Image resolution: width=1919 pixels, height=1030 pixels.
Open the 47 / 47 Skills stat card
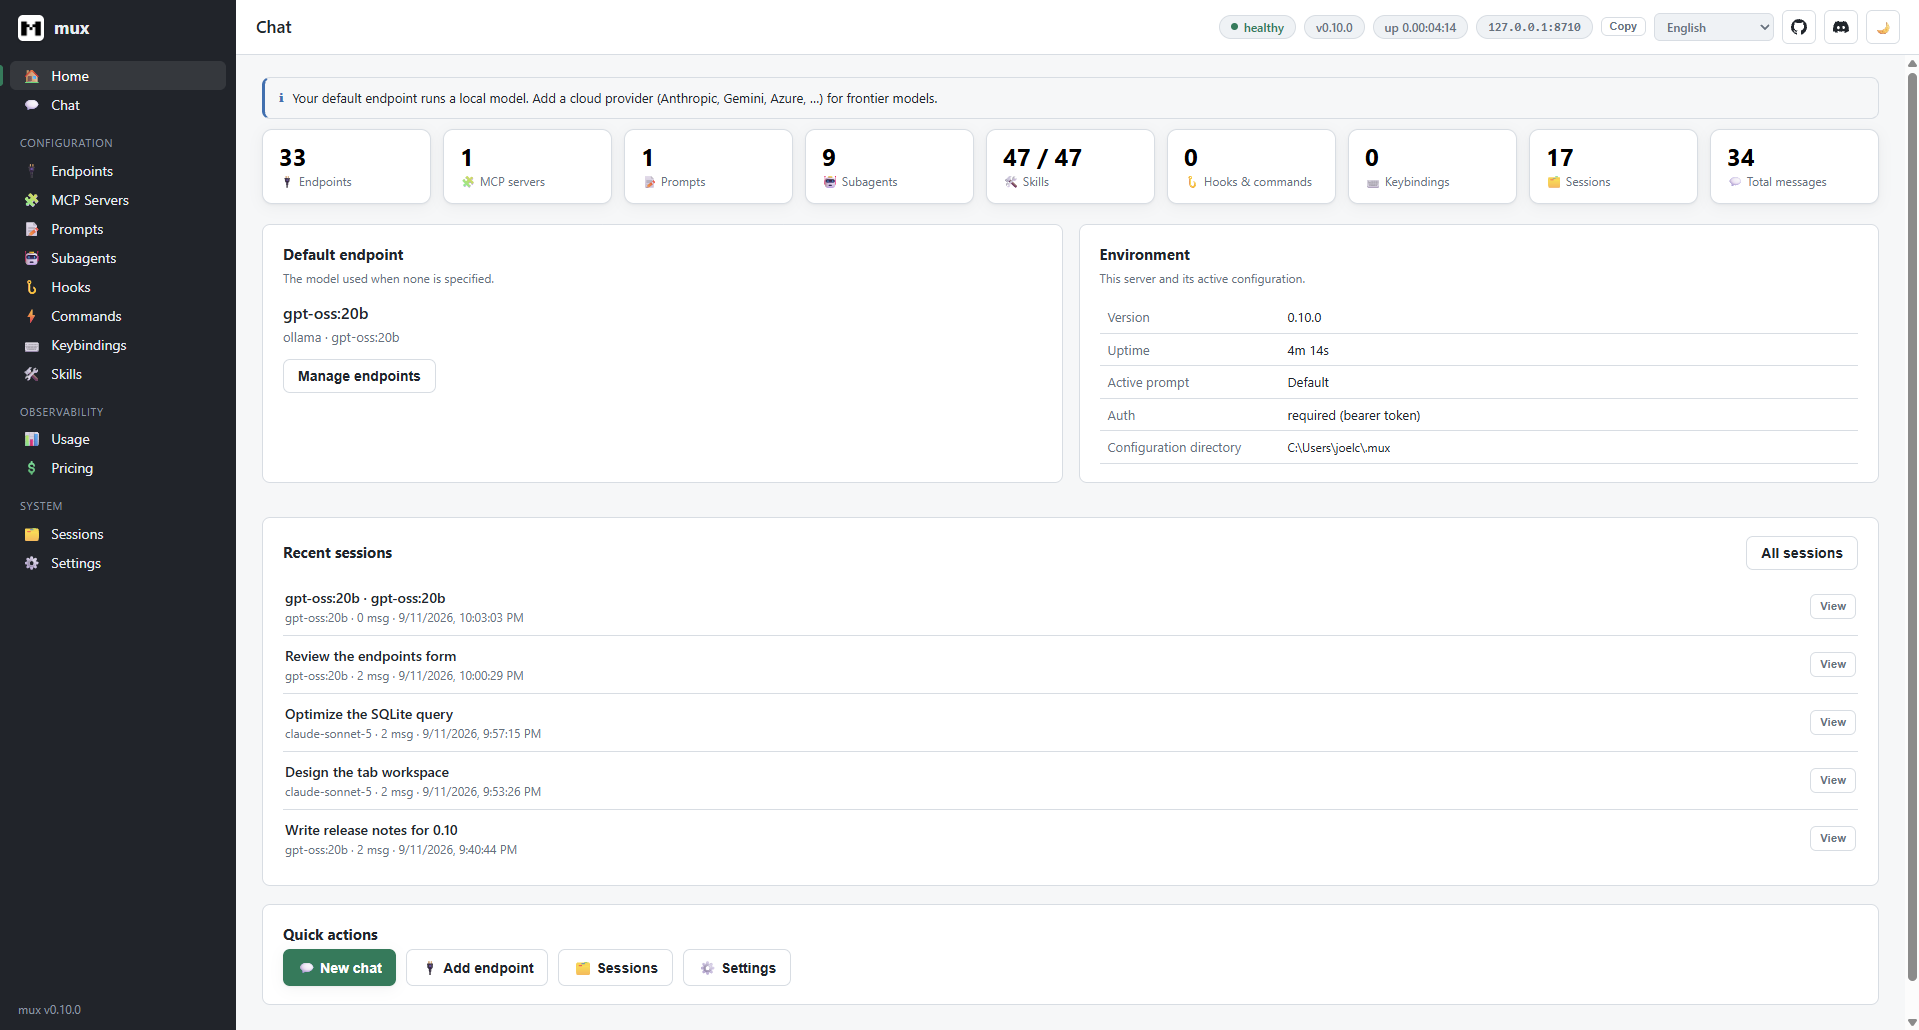[x=1070, y=167]
